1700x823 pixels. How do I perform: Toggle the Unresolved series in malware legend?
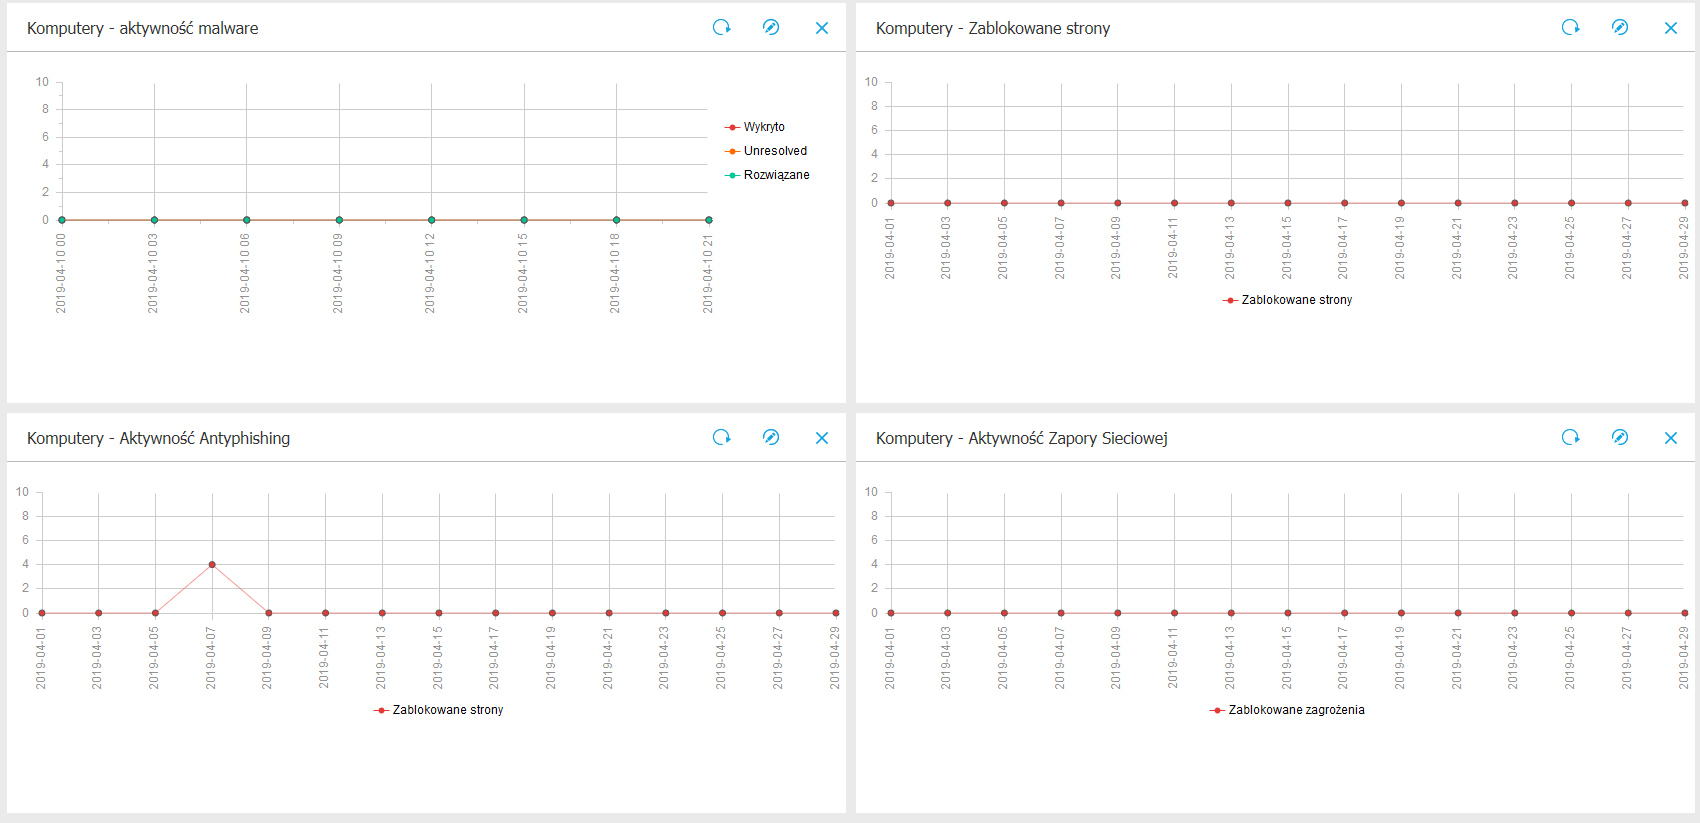point(774,151)
